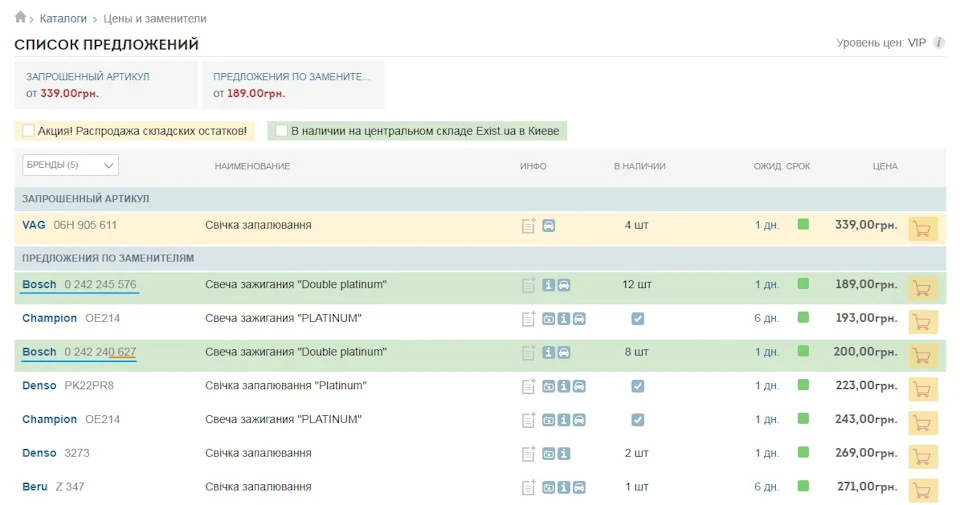
Task: Tick 'В наличии на центральном складе' checkbox
Action: [281, 130]
